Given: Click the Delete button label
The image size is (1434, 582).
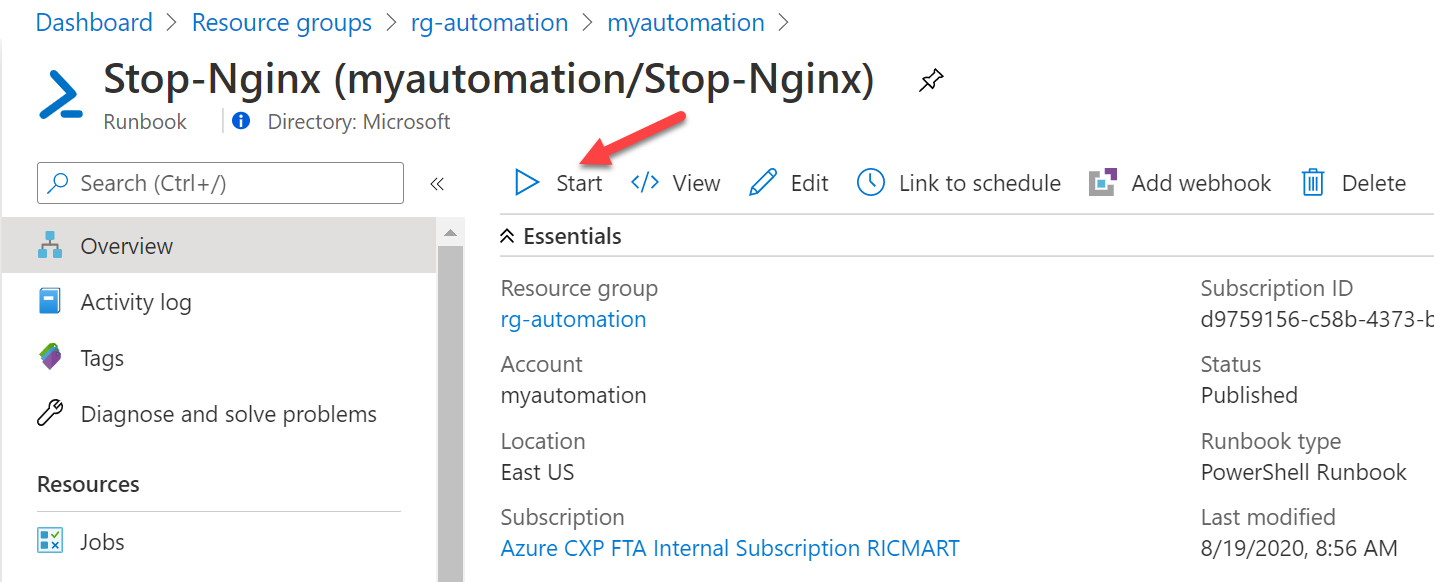Looking at the screenshot, I should [x=1374, y=184].
